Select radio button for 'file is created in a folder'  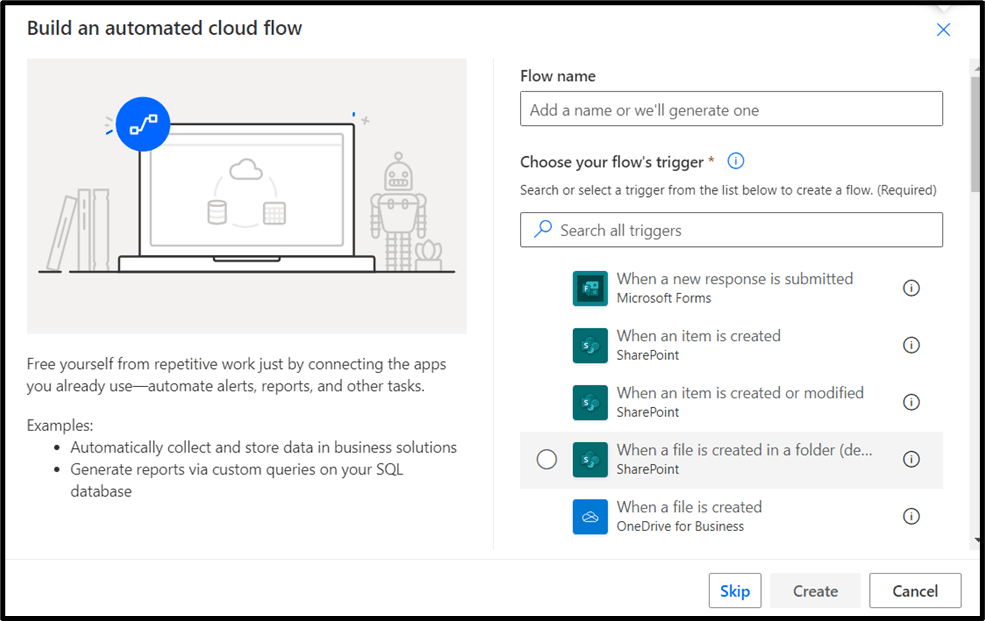pos(547,459)
